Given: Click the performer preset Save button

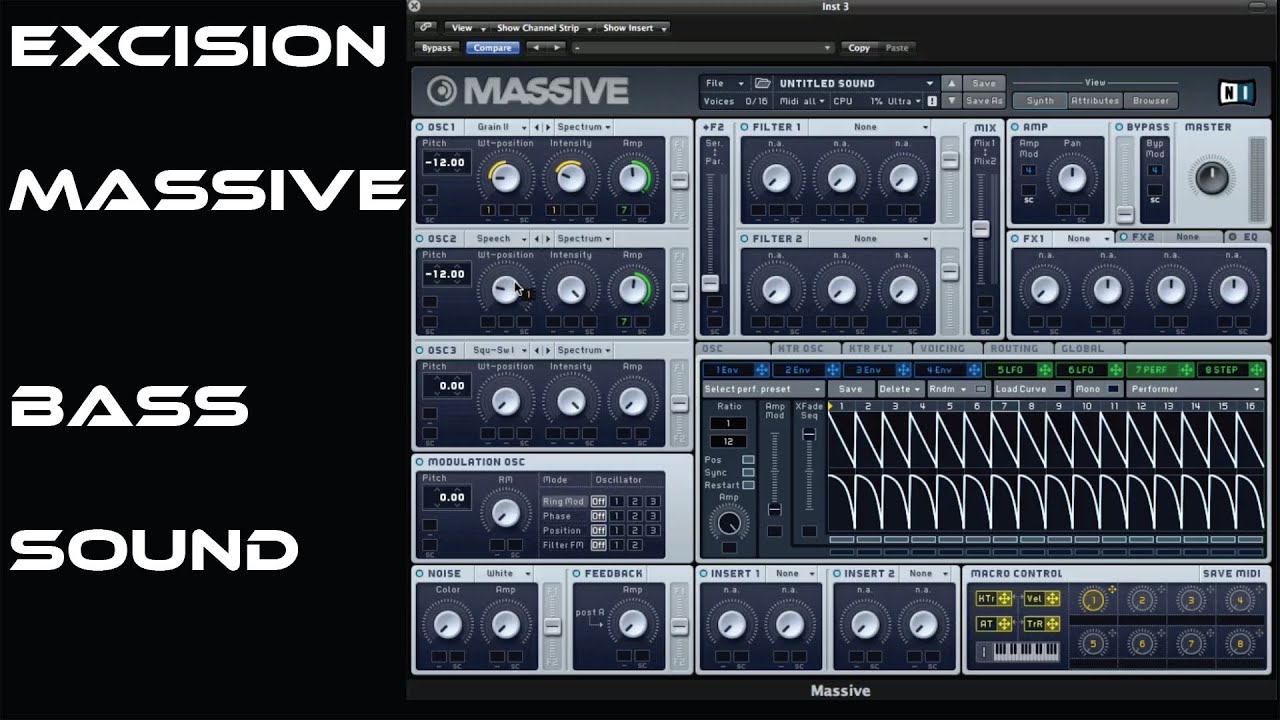Looking at the screenshot, I should click(x=850, y=389).
